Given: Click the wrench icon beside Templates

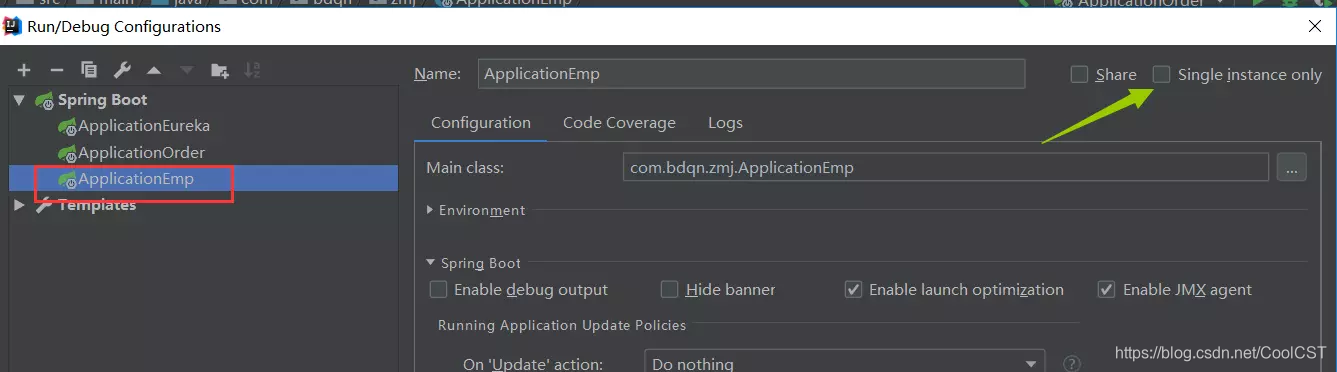Looking at the screenshot, I should pos(45,205).
